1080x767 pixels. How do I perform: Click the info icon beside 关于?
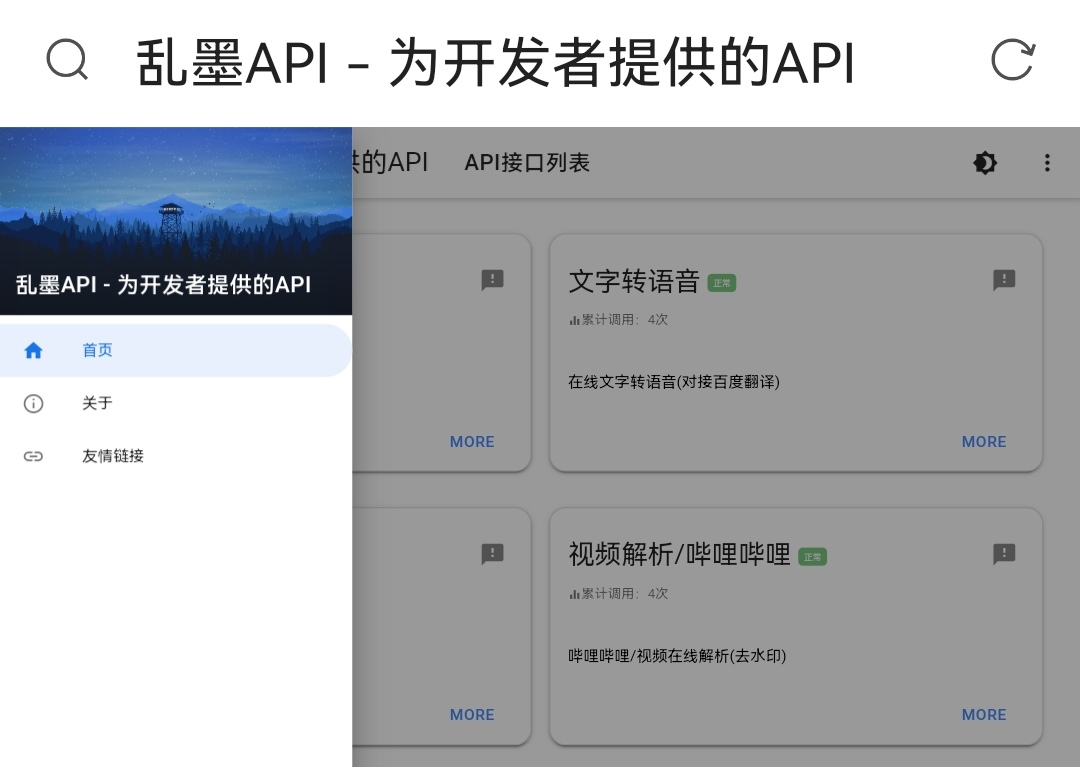point(33,403)
